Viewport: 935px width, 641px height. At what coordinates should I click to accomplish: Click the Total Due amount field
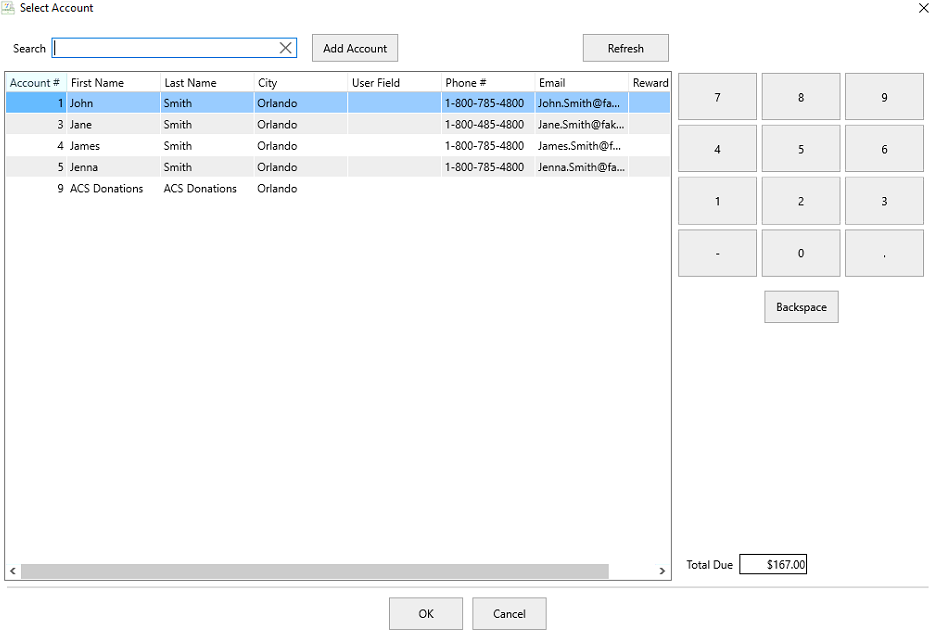[x=773, y=564]
